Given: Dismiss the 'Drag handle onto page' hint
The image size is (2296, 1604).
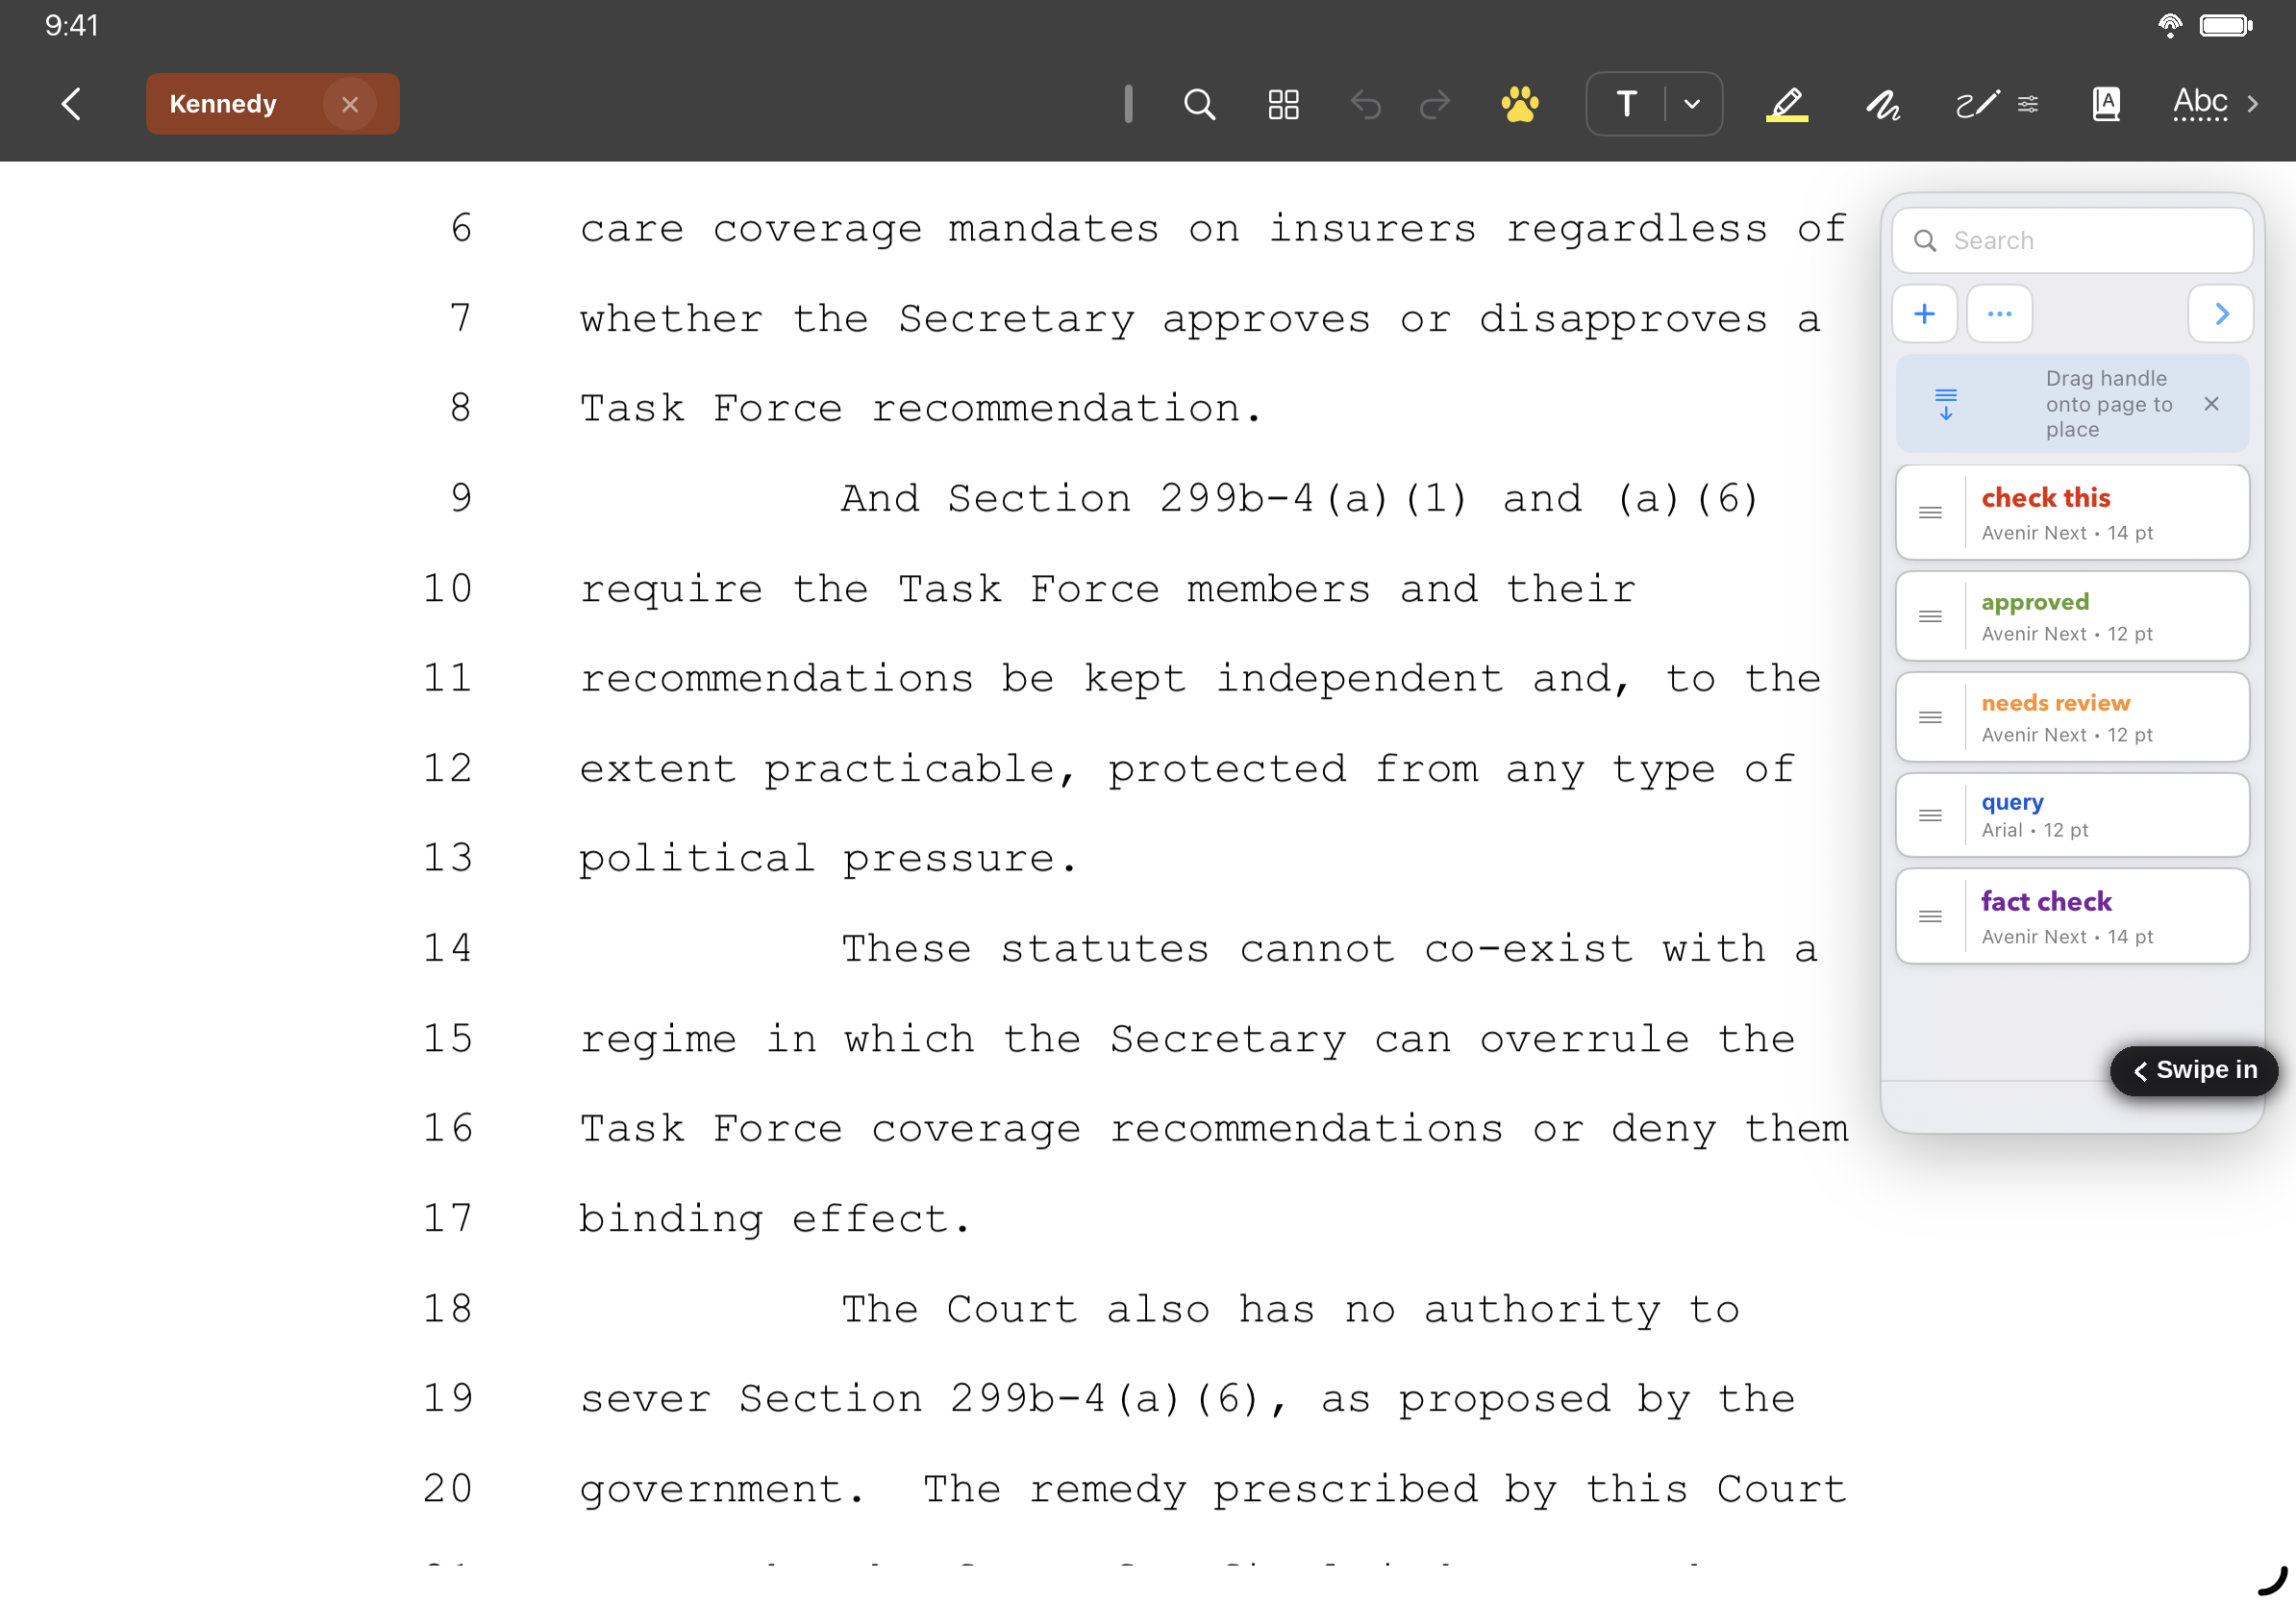Looking at the screenshot, I should click(2211, 404).
